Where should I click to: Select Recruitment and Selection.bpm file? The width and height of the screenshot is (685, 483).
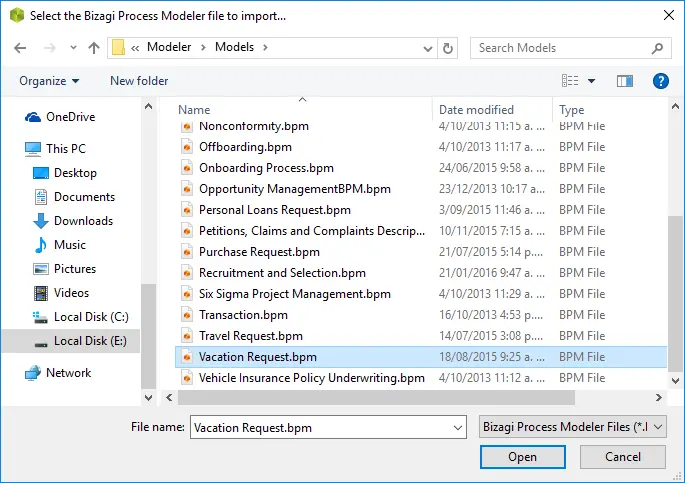pyautogui.click(x=282, y=273)
